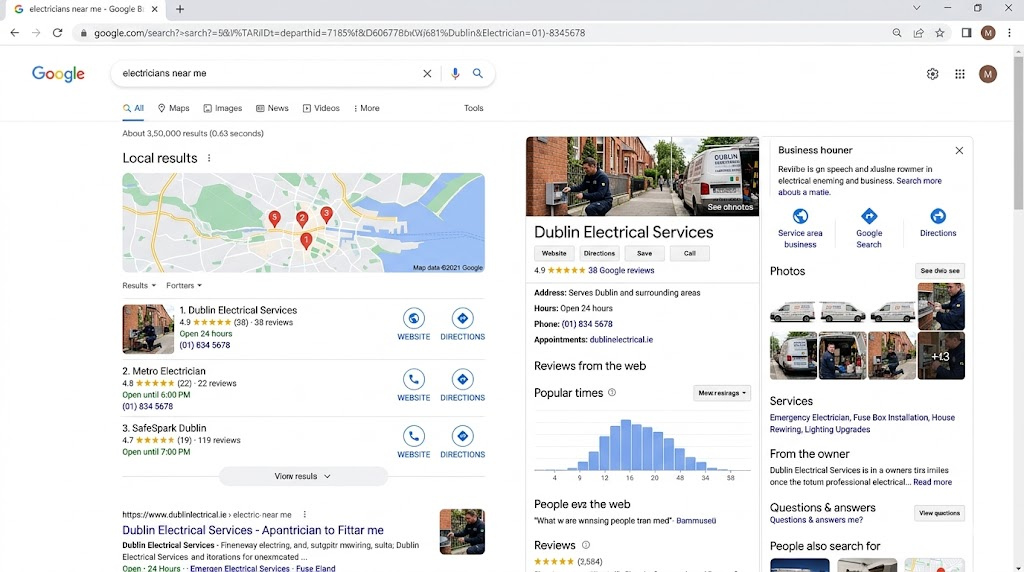This screenshot has height=572, width=1024.
Task: Open 38 Google reviews link
Action: coord(621,270)
